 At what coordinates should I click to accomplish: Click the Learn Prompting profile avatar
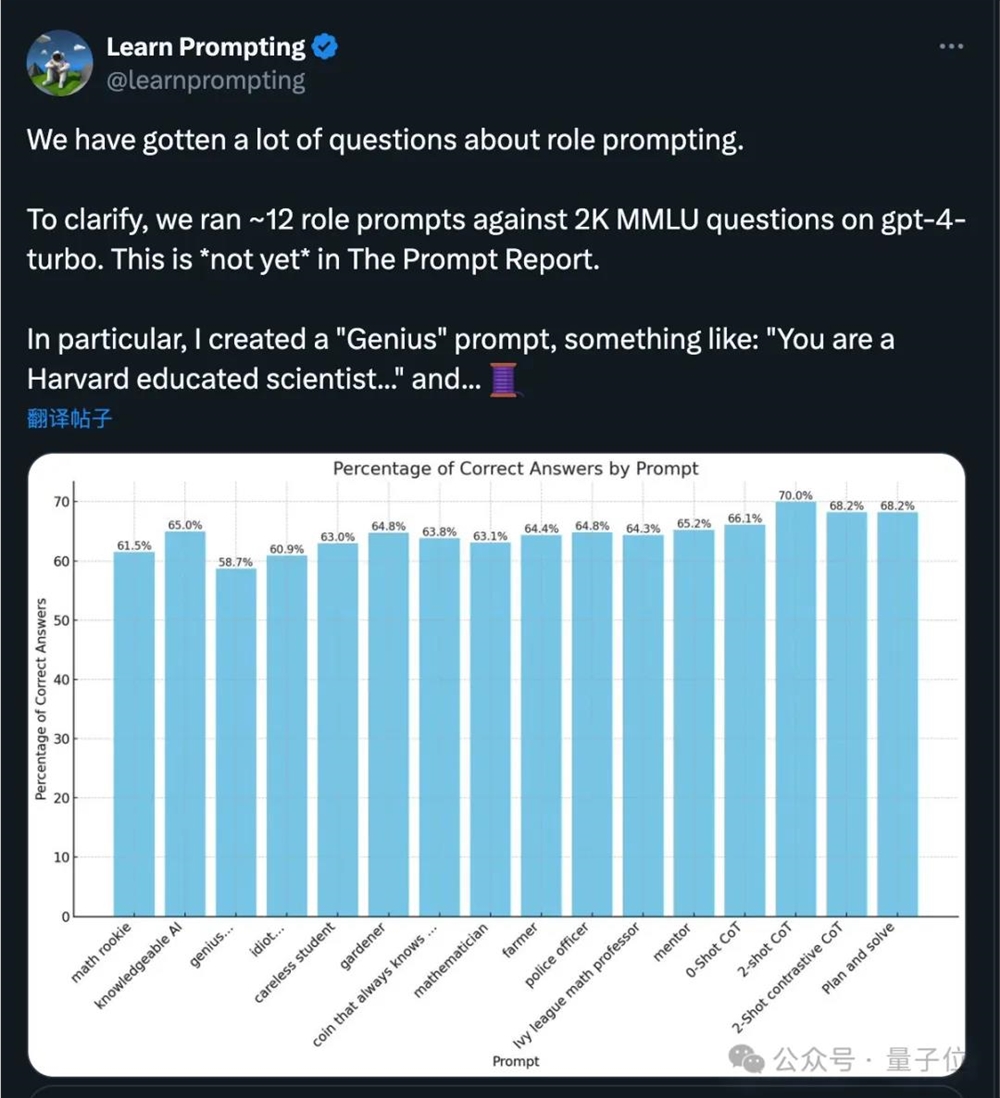coord(59,62)
